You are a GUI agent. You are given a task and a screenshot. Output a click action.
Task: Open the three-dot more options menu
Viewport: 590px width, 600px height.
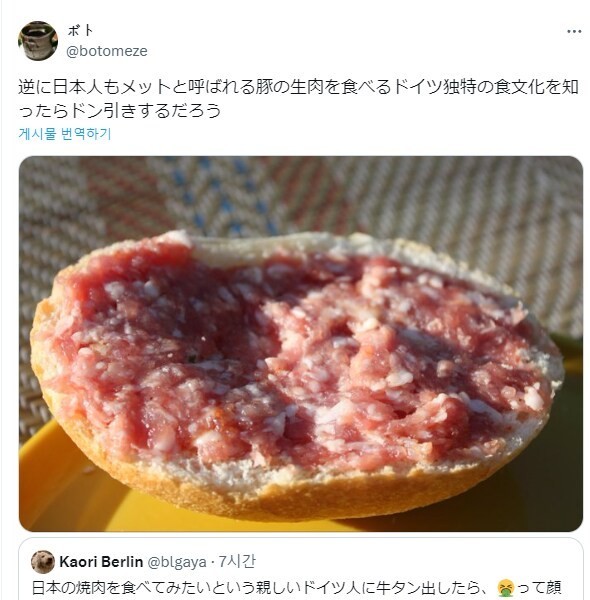click(574, 32)
